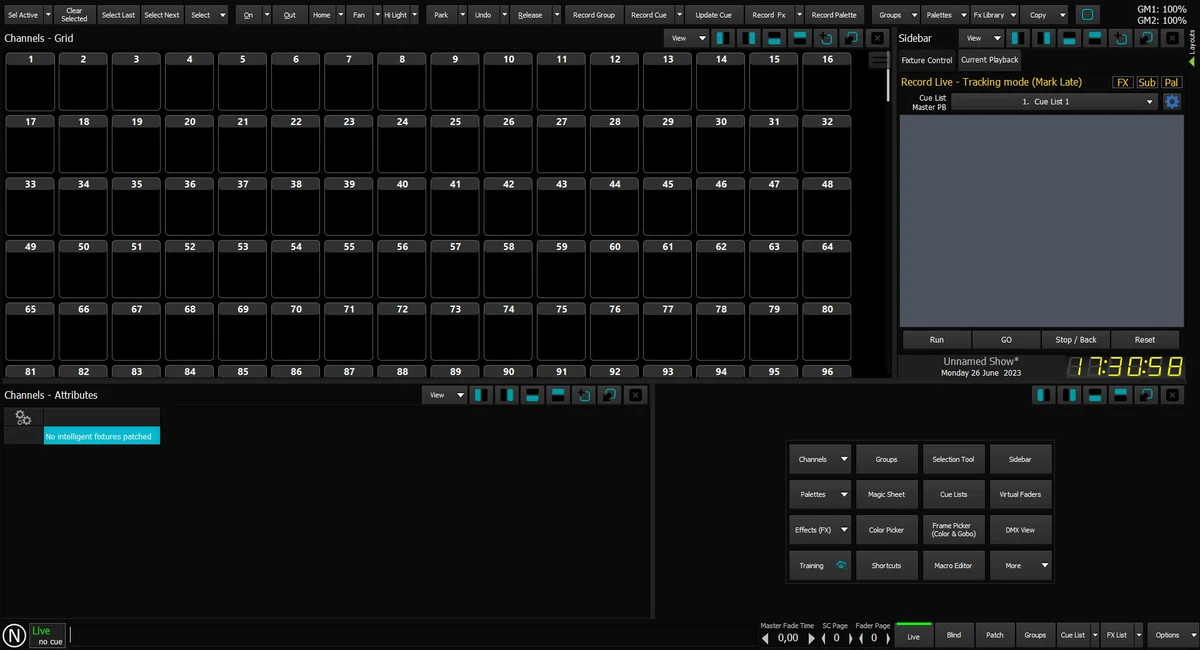Open Cue List 1 combo box

click(x=1055, y=101)
